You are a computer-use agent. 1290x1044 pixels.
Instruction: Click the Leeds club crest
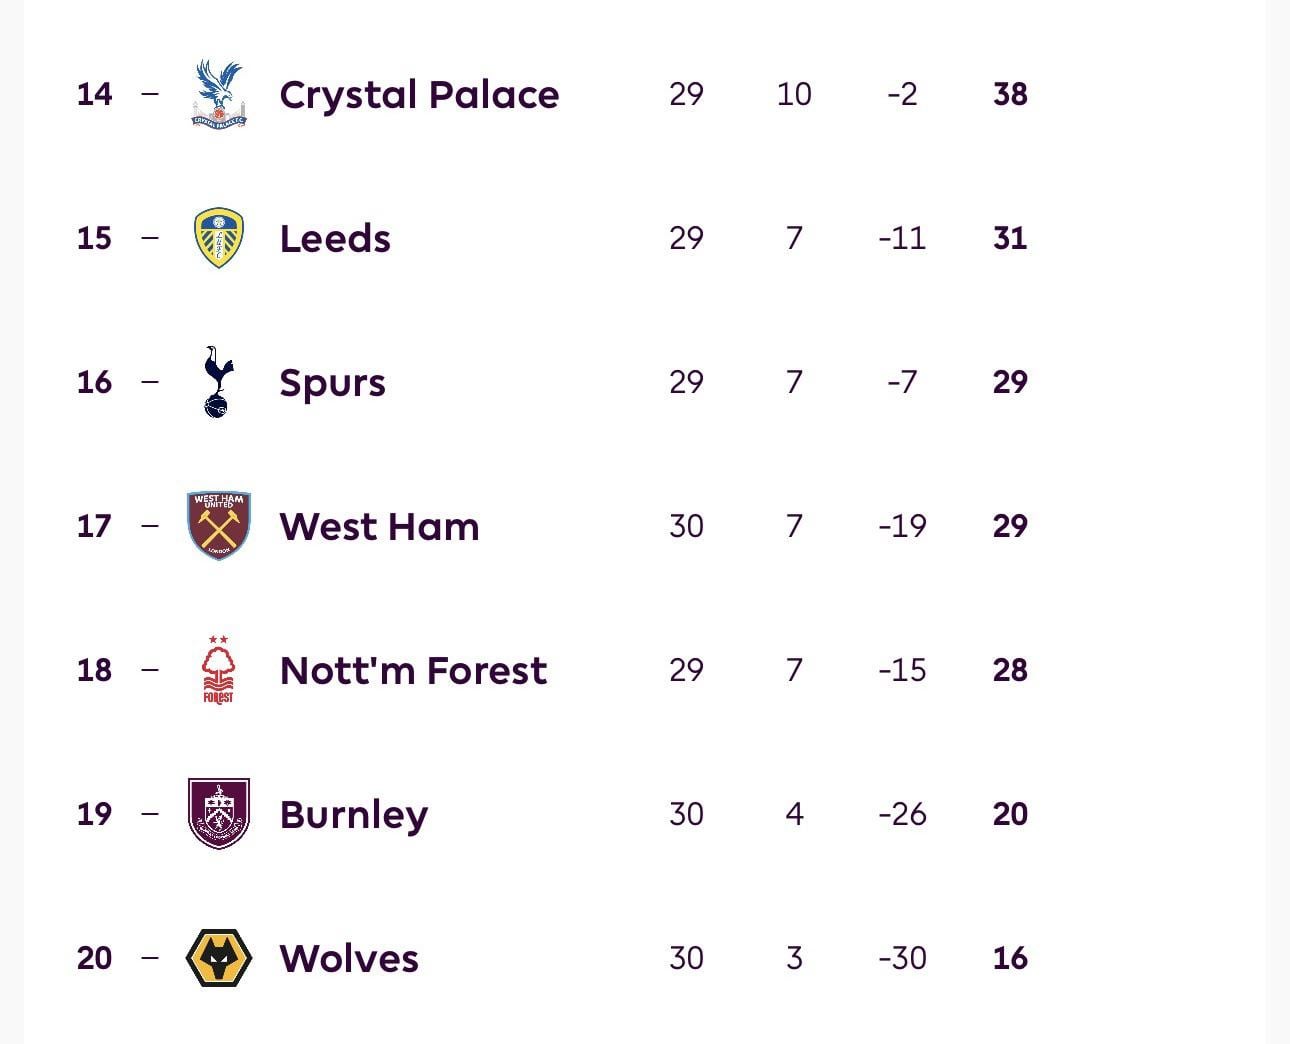[219, 238]
